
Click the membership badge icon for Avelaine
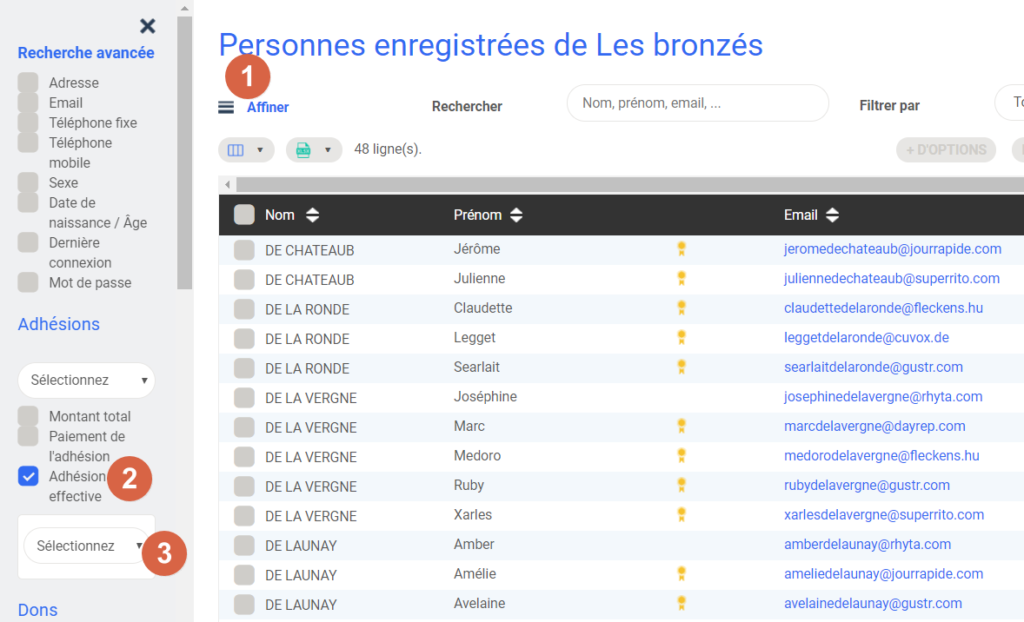coord(681,603)
